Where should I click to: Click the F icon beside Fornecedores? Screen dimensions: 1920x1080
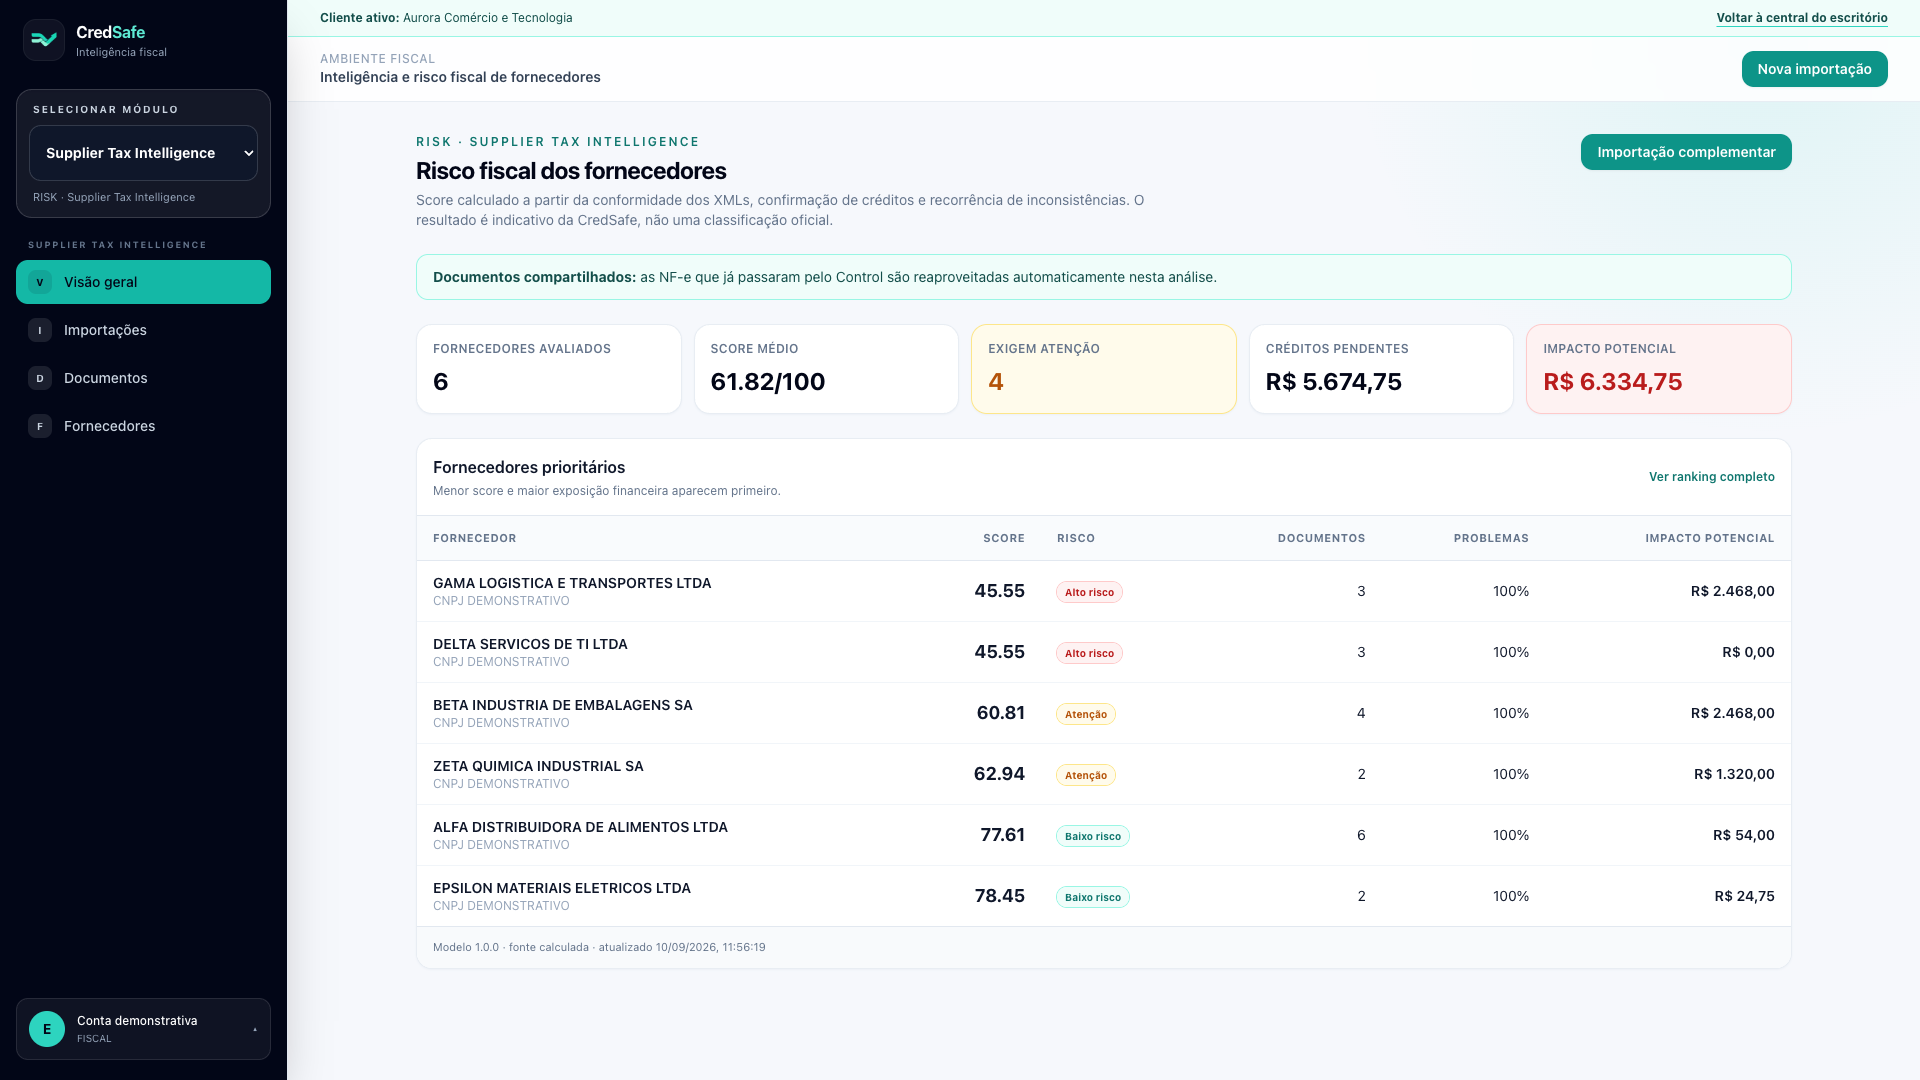coord(40,426)
